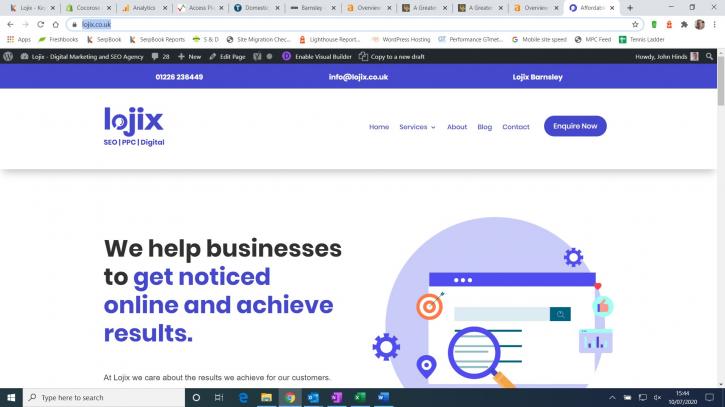Open the Tennis Ladder bookmark
The height and width of the screenshot is (407, 725).
(642, 40)
